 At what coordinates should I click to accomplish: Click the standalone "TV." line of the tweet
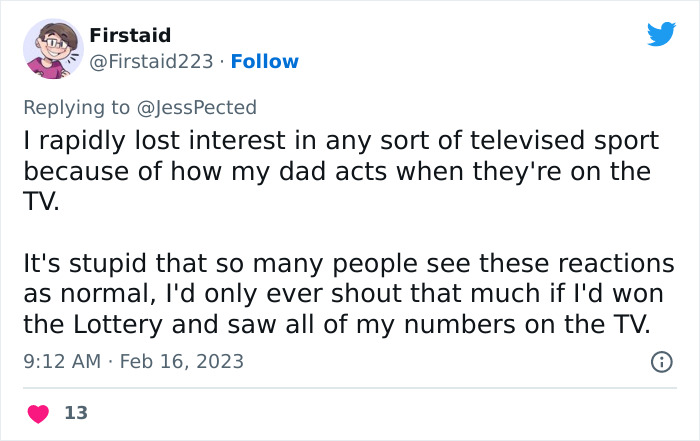44,200
